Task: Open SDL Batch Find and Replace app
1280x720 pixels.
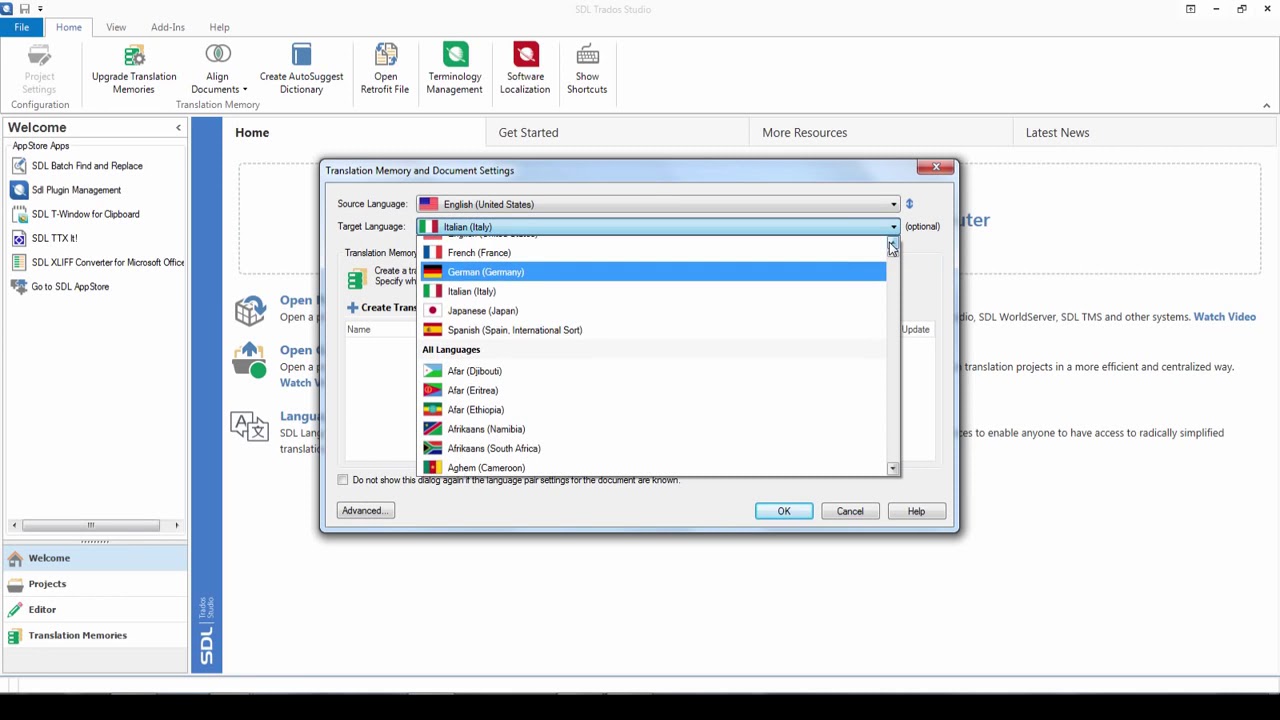Action: [x=87, y=166]
